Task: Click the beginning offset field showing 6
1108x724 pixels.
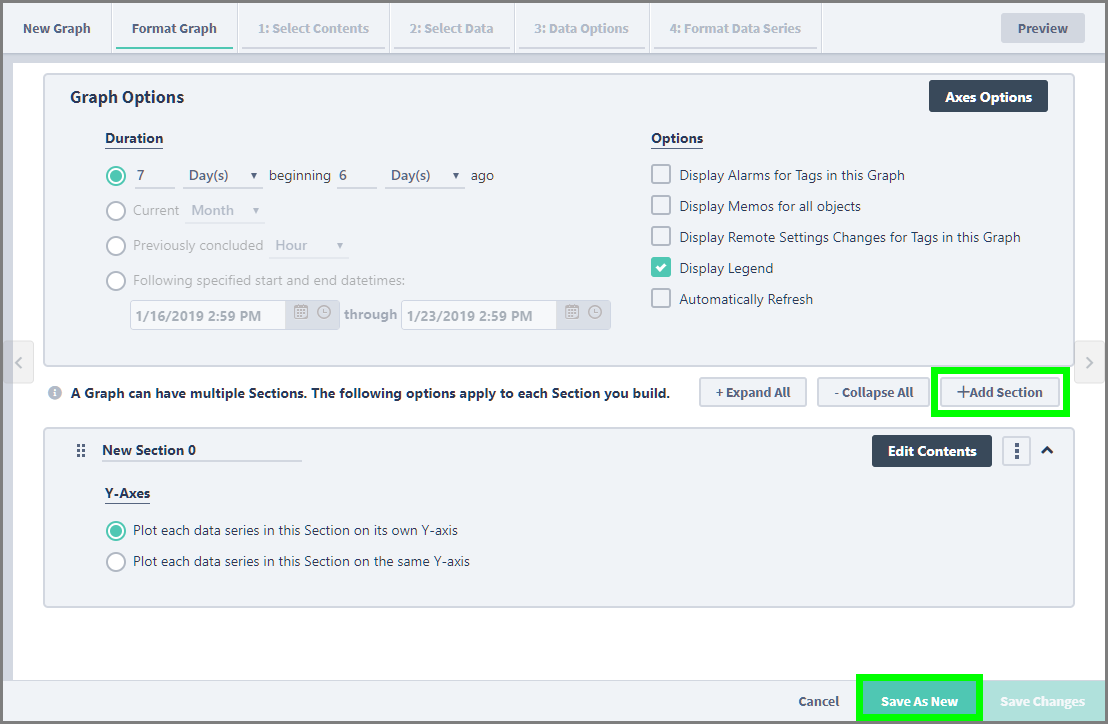Action: click(357, 175)
